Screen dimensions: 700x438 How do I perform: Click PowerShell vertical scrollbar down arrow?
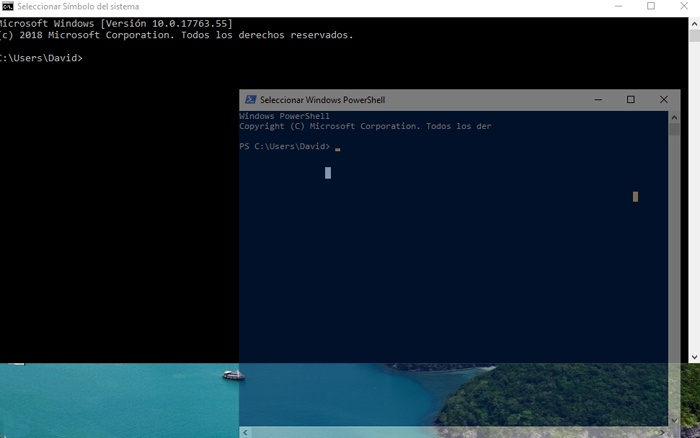674,420
